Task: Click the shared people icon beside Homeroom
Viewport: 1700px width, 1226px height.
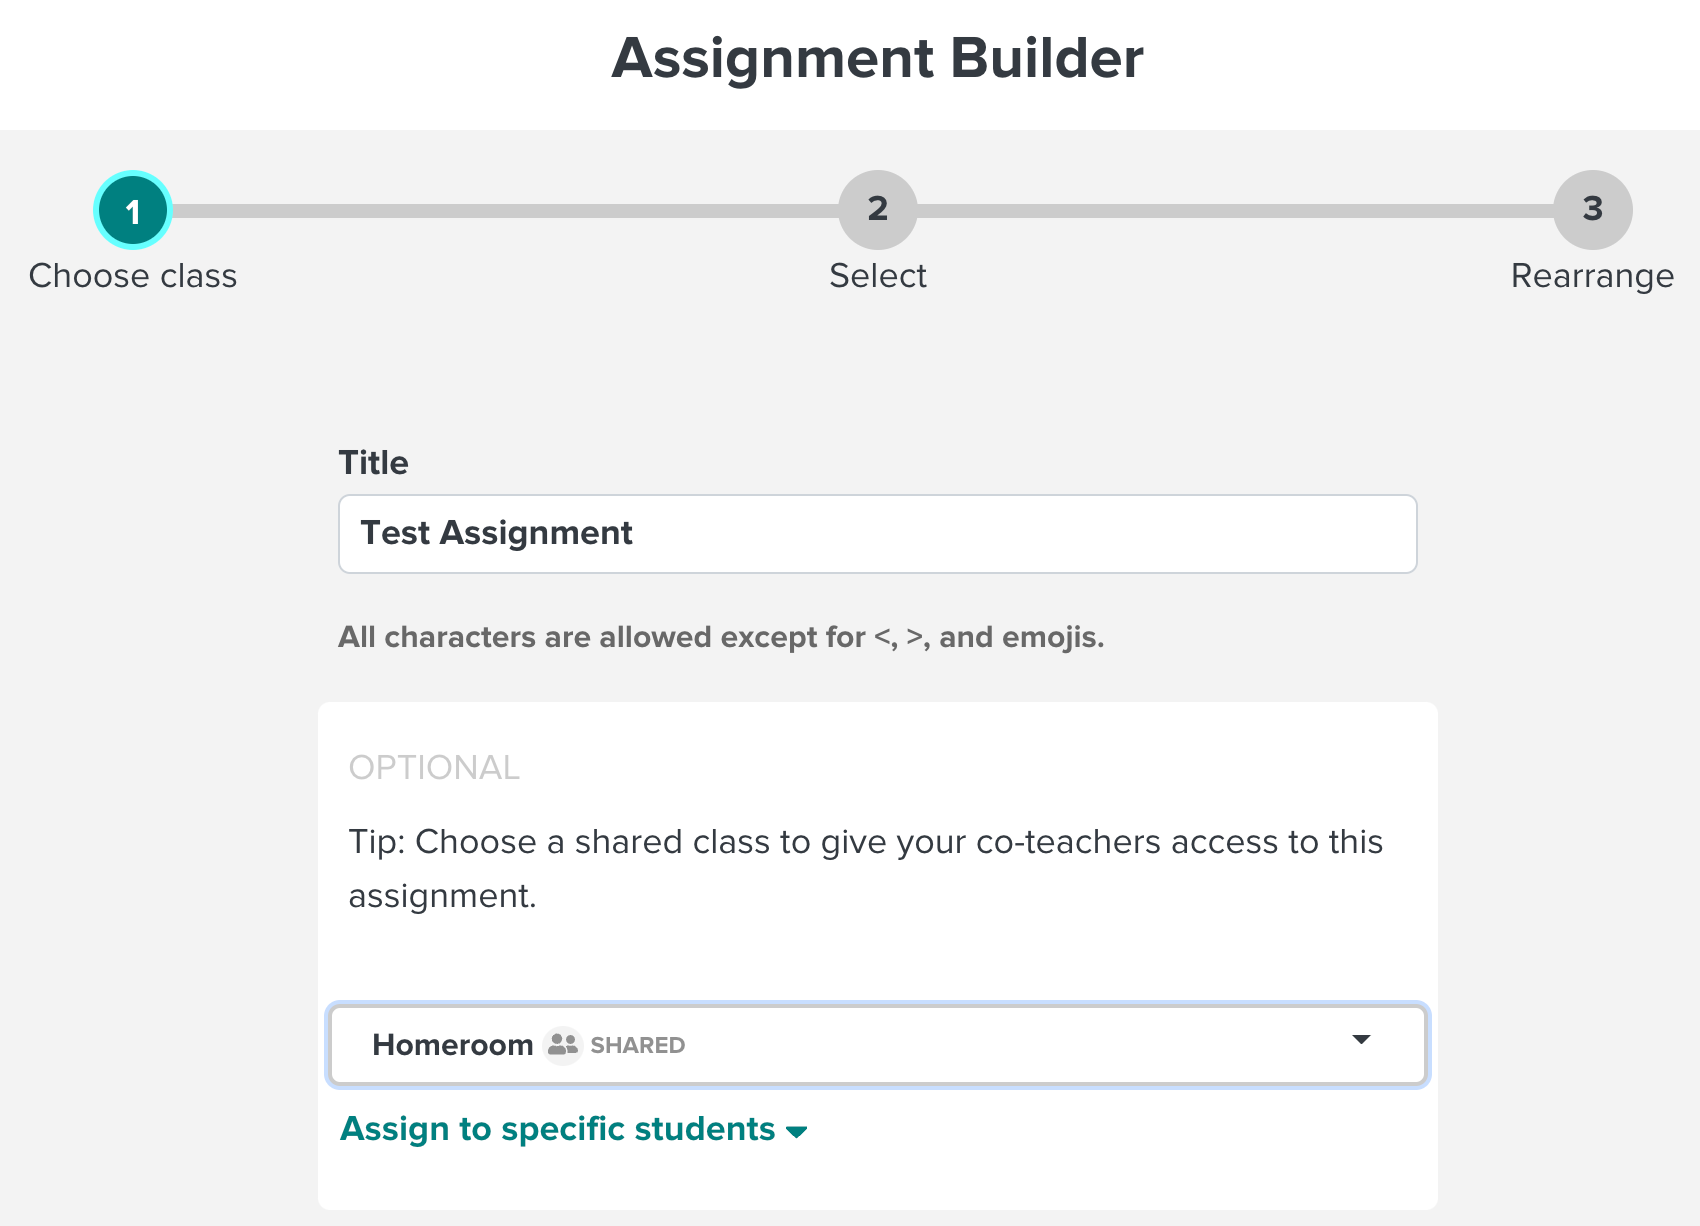Action: point(563,1045)
